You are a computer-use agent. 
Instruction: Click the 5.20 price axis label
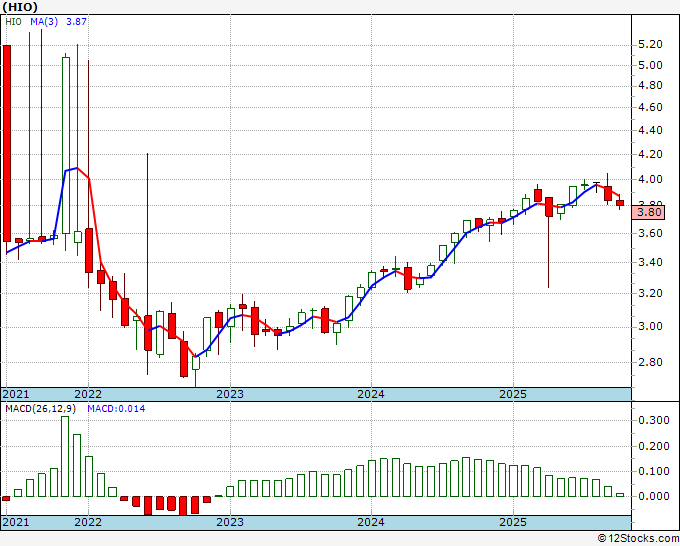[650, 44]
